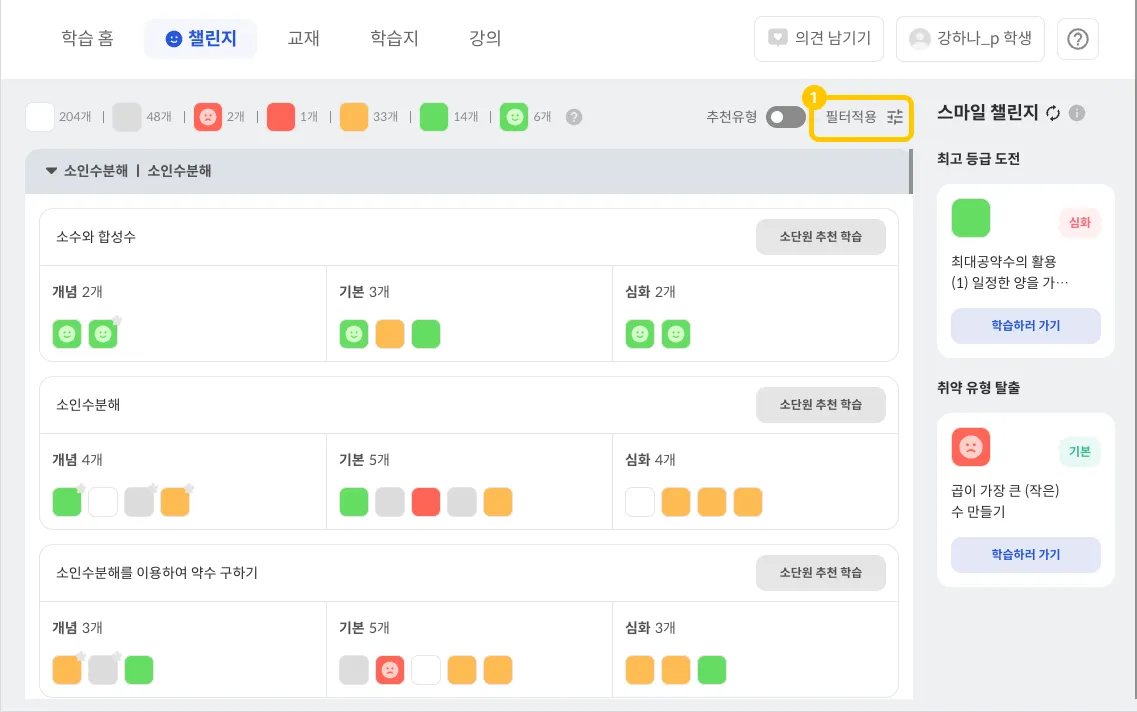Open the 스마일 챌린지 info icon
This screenshot has width=1137, height=712.
tap(1077, 113)
